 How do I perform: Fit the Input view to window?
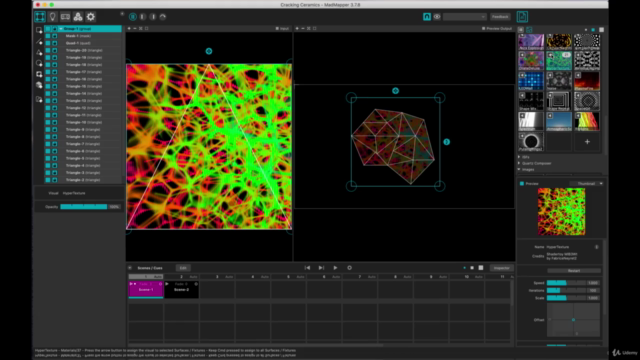[x=140, y=29]
